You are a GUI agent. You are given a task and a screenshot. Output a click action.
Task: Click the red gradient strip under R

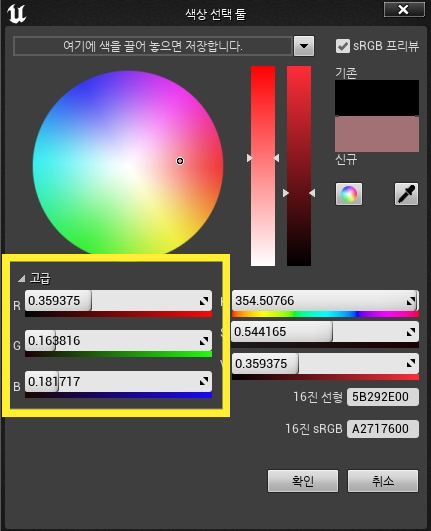pos(118,315)
